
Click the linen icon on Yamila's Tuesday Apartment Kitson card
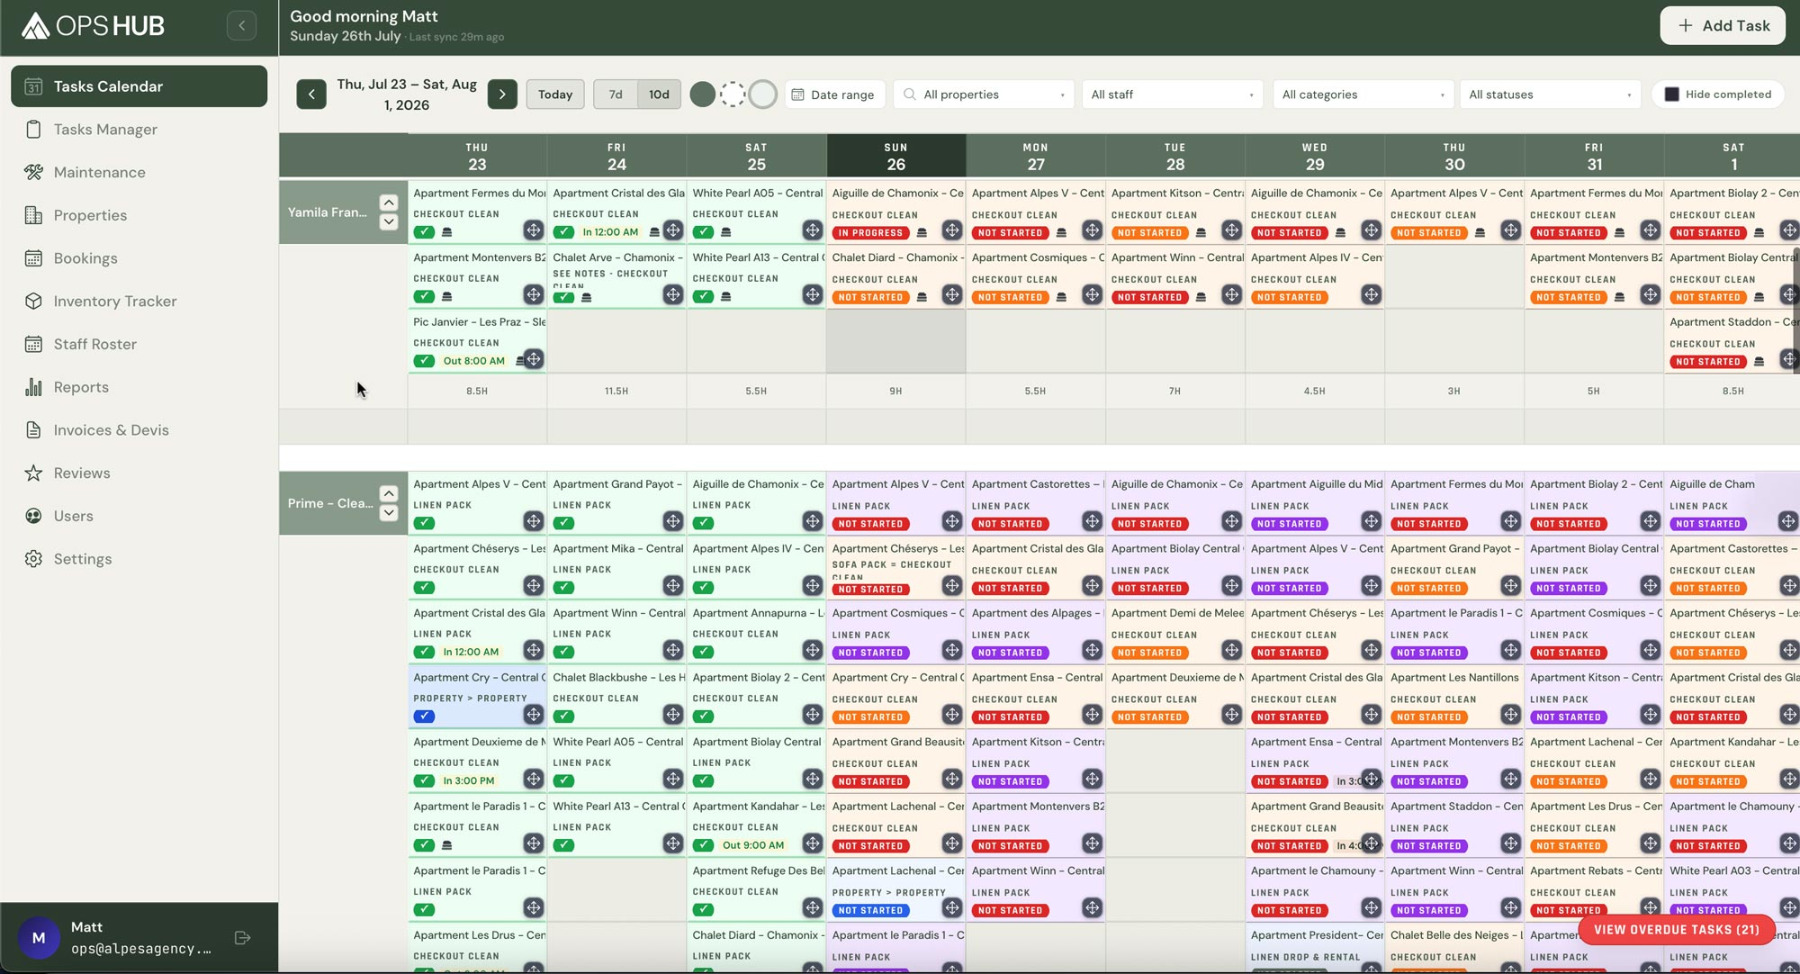click(1201, 233)
